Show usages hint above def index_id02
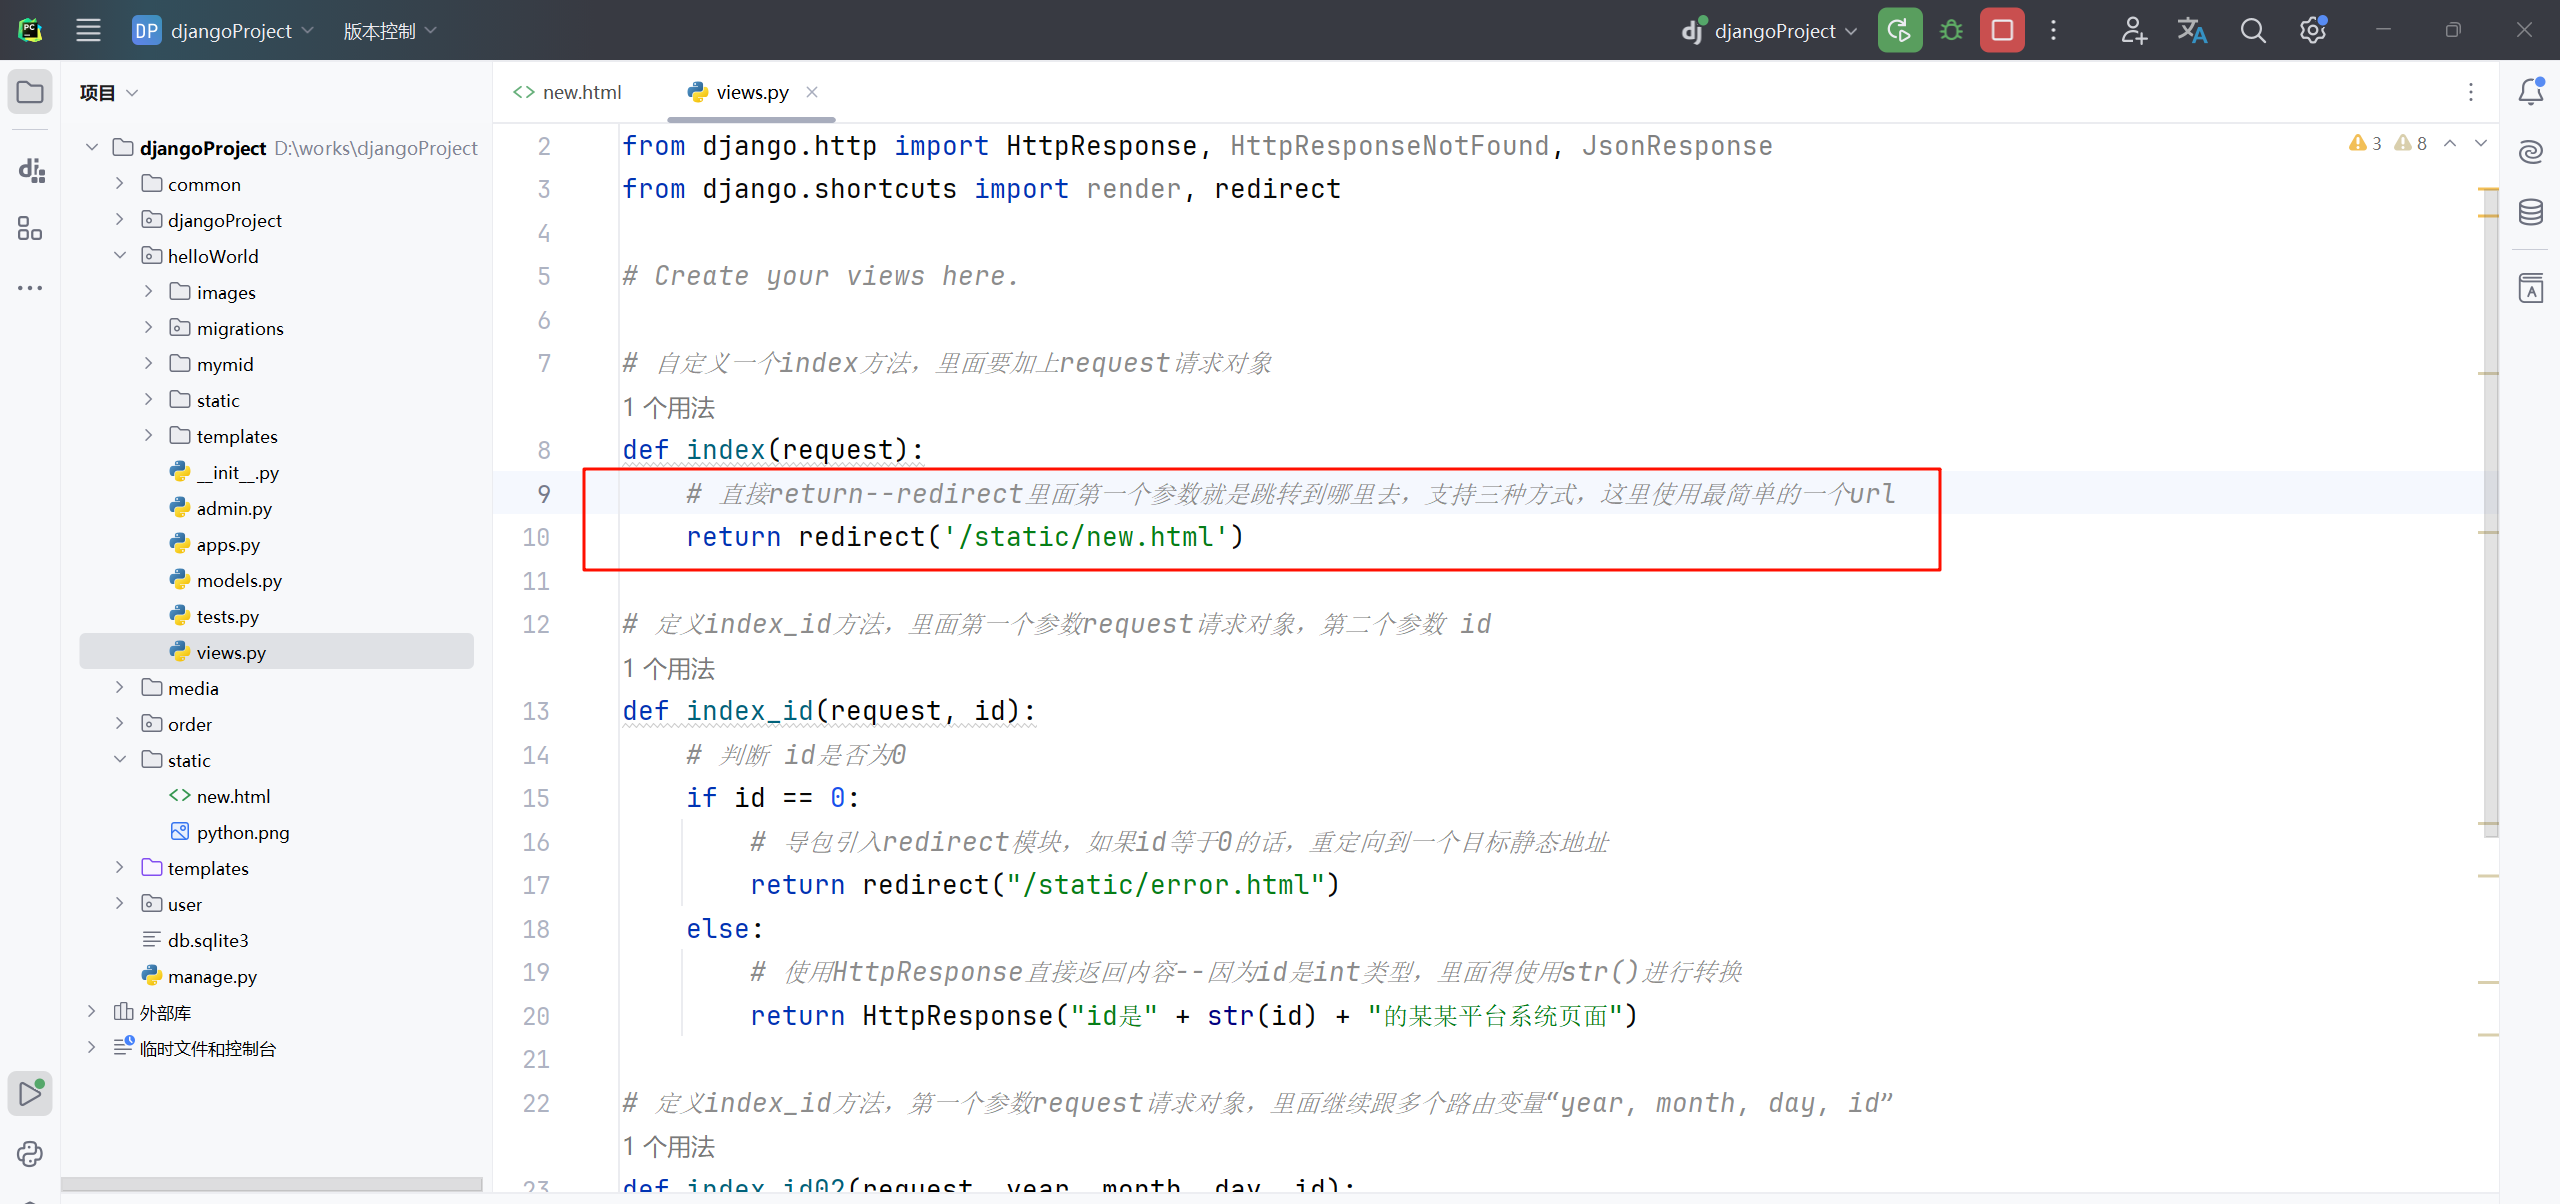Screen dimensions: 2560x1204 tap(669, 1147)
